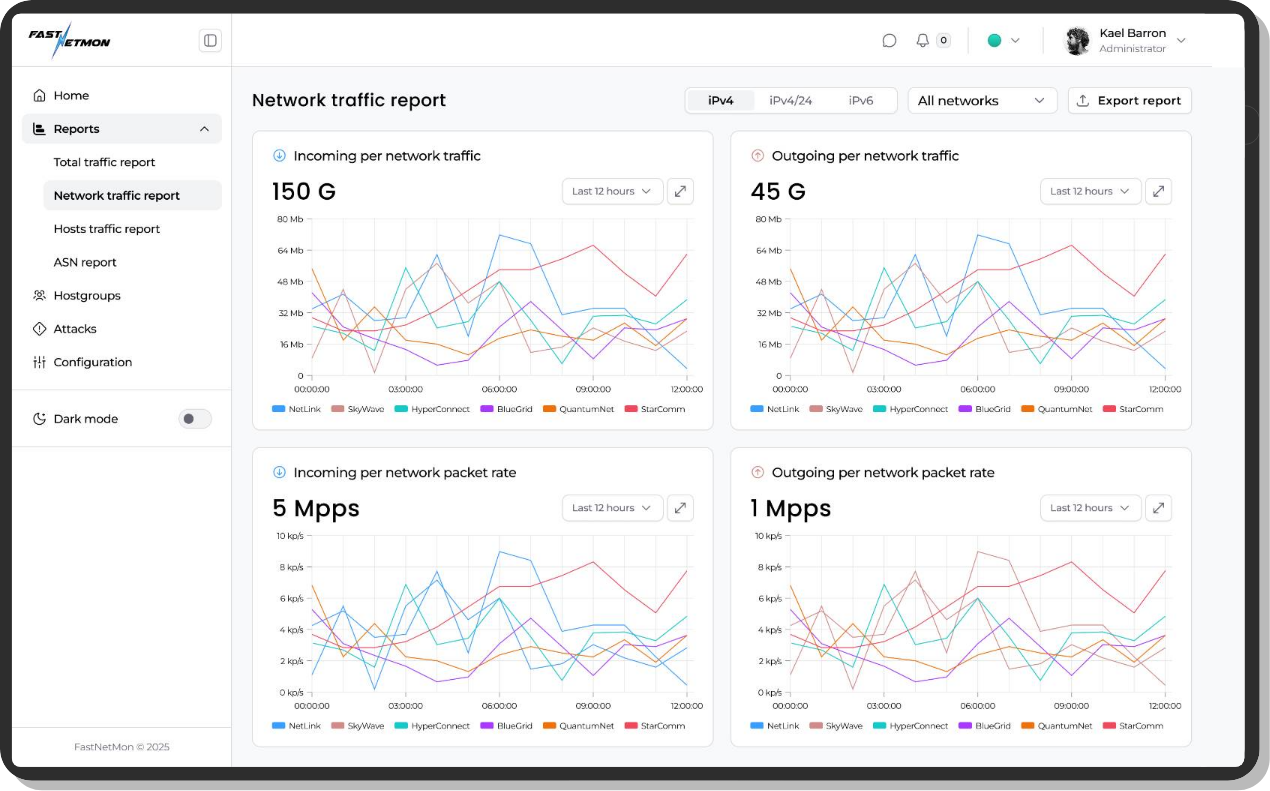Click the notifications bell icon
The width and height of the screenshot is (1270, 791).
(x=923, y=40)
